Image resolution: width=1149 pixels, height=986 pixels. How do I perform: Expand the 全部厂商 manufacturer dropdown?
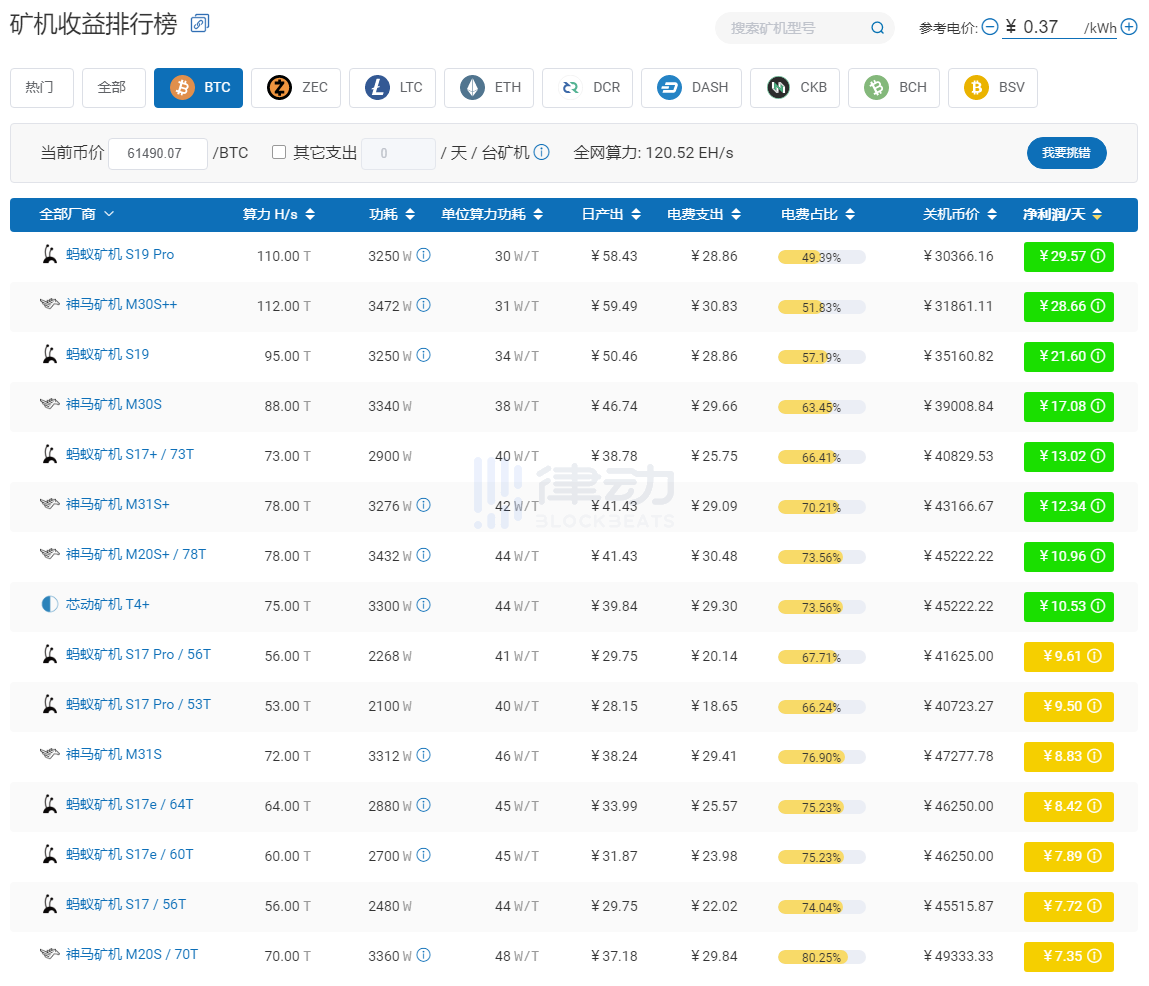(76, 214)
